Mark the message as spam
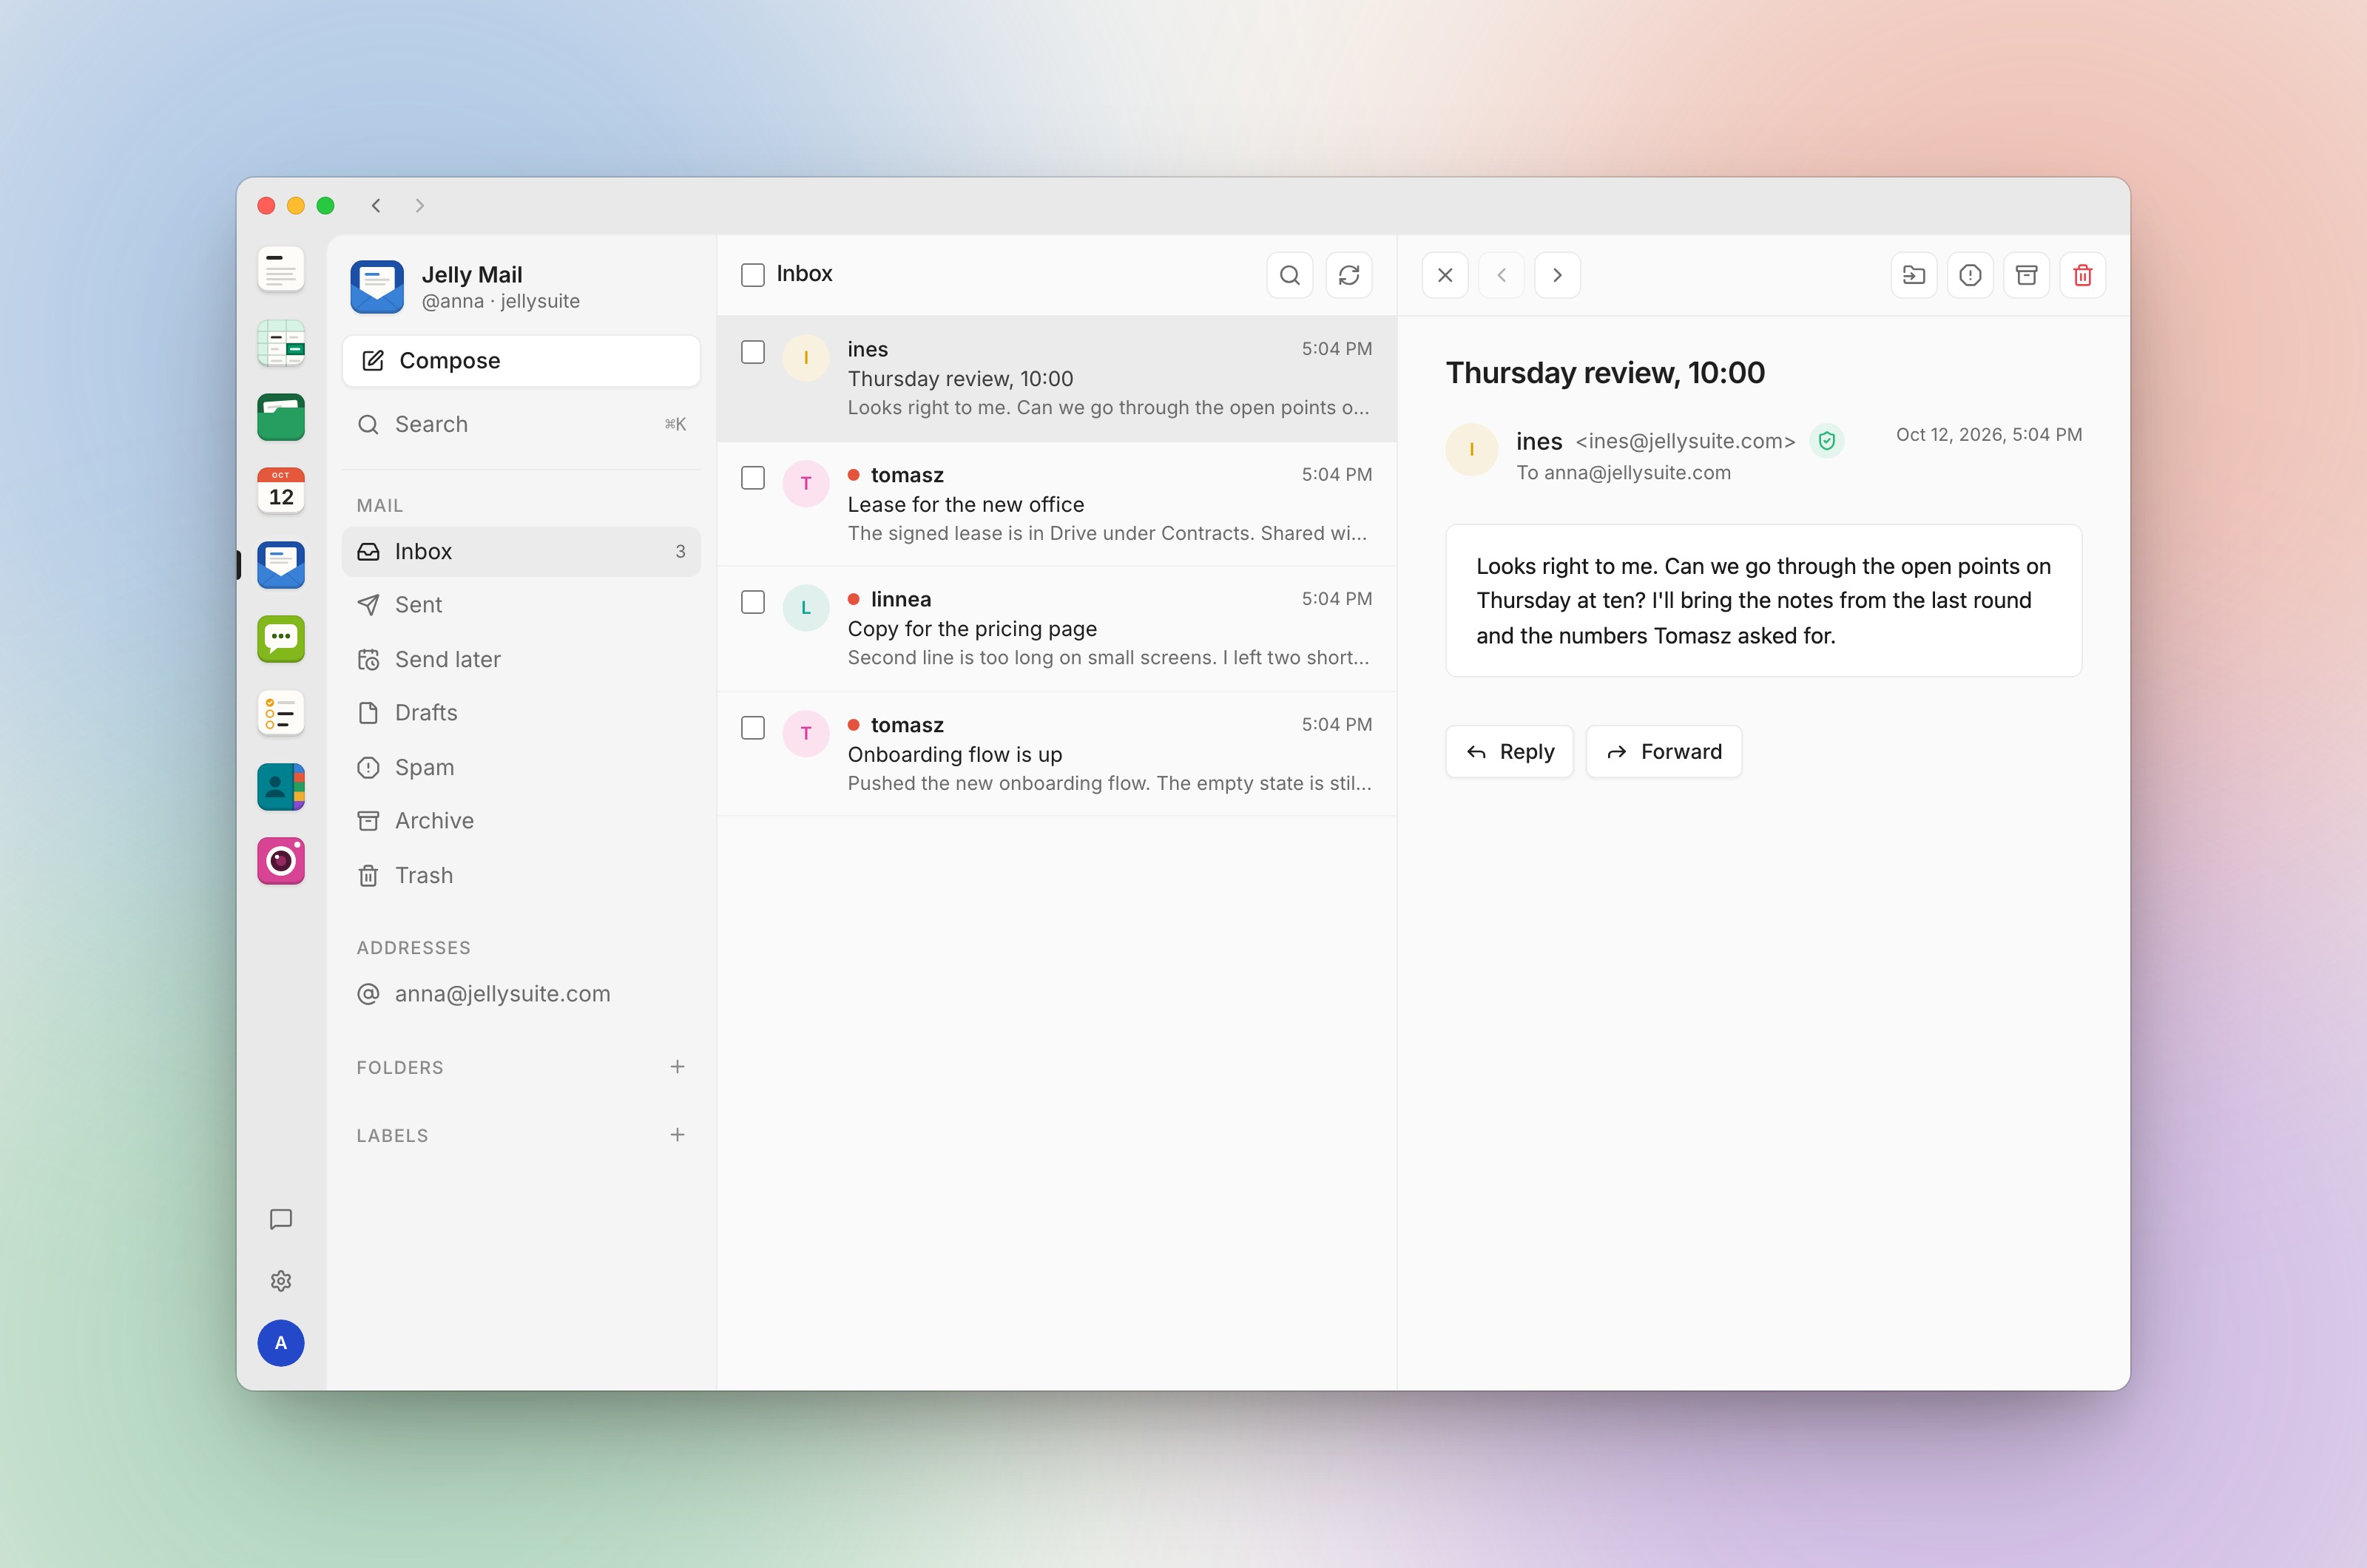This screenshot has width=2367, height=1568. [1970, 275]
